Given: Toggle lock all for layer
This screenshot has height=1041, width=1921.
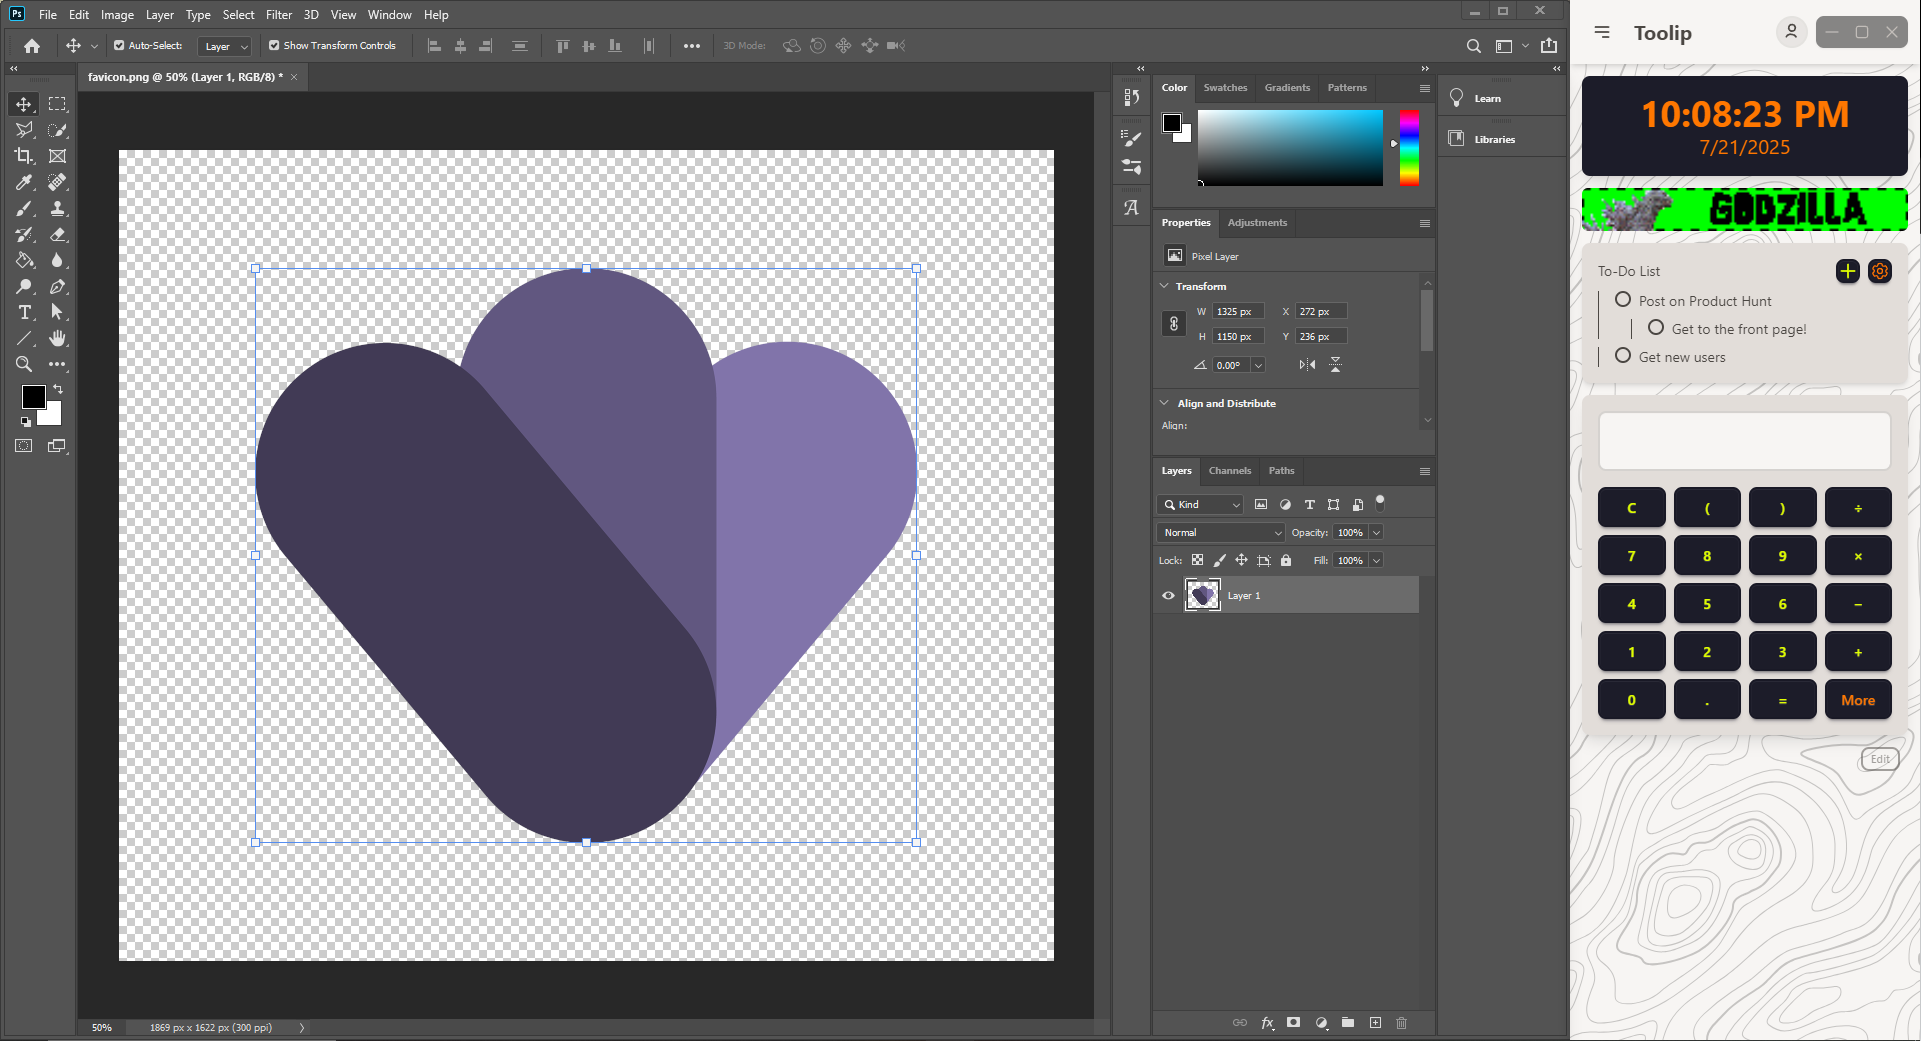Looking at the screenshot, I should coord(1286,561).
